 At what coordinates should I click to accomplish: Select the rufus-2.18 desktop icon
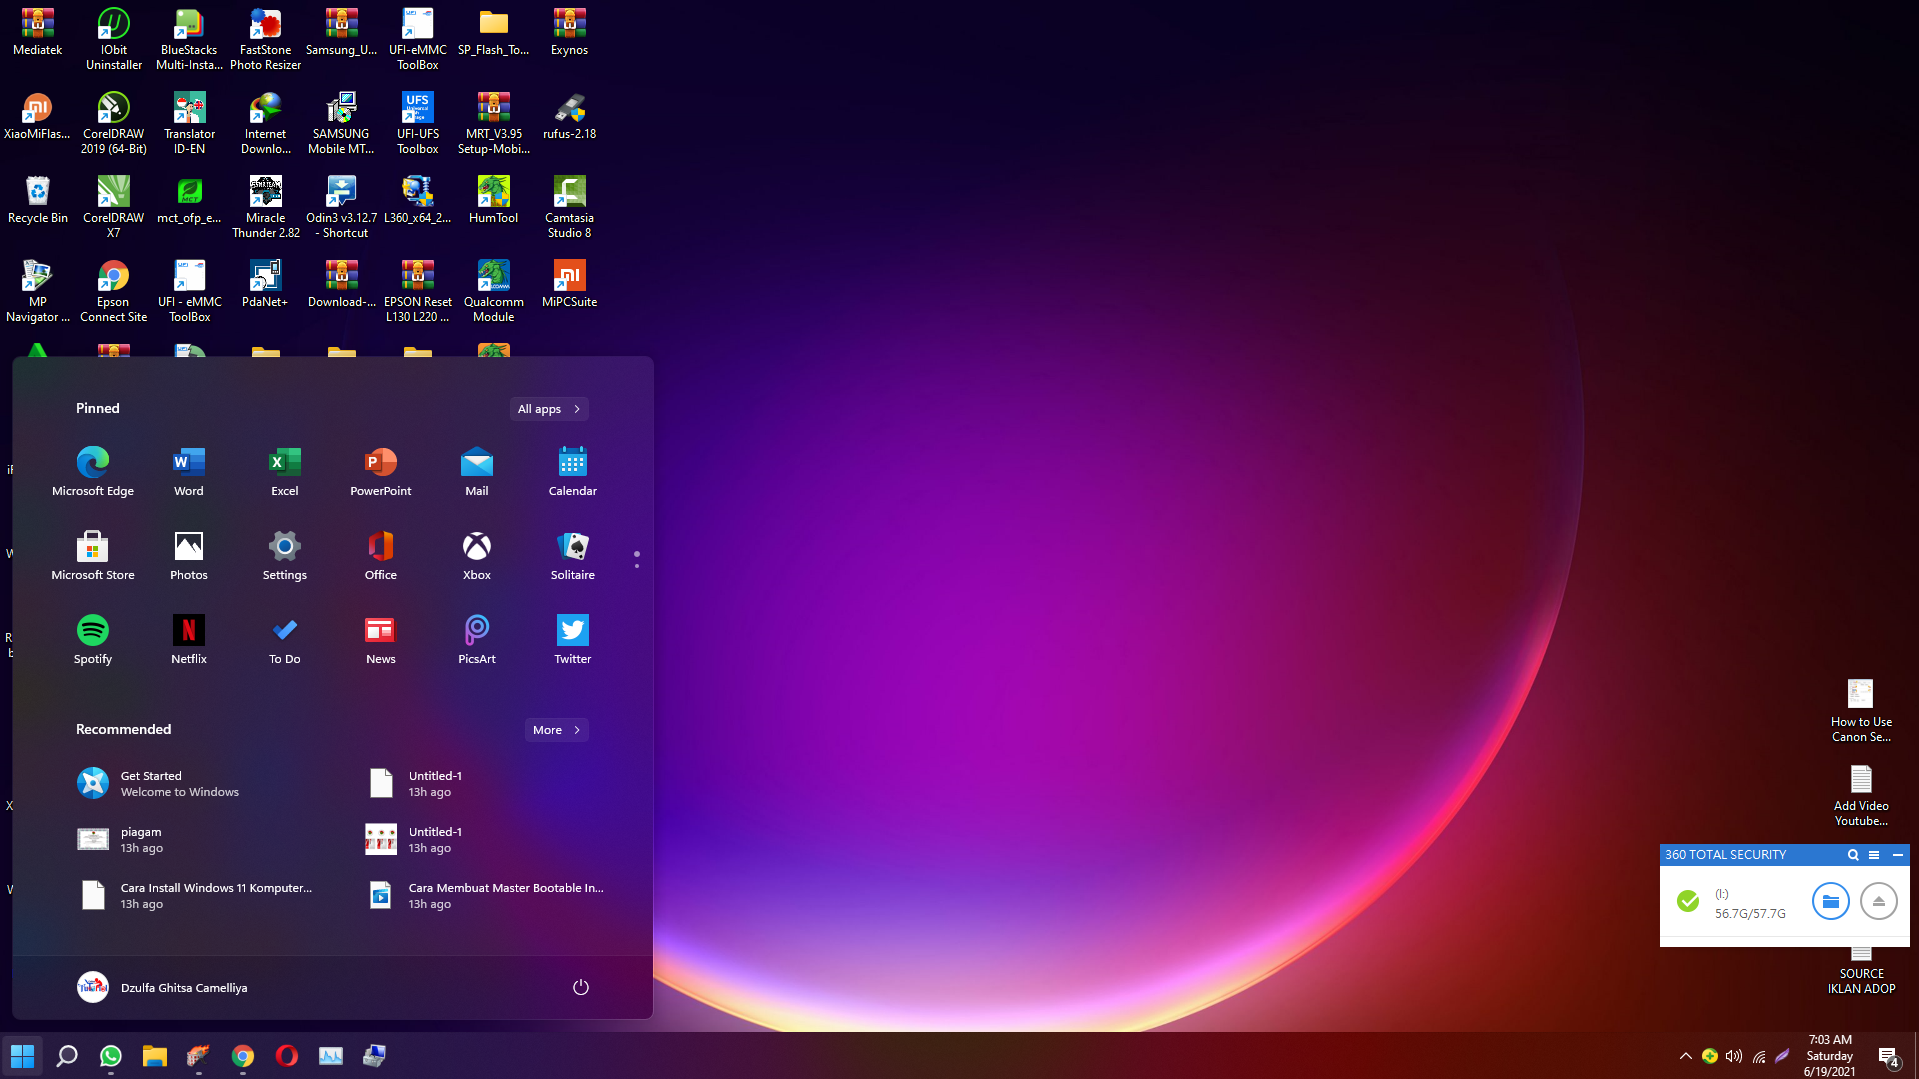(570, 116)
